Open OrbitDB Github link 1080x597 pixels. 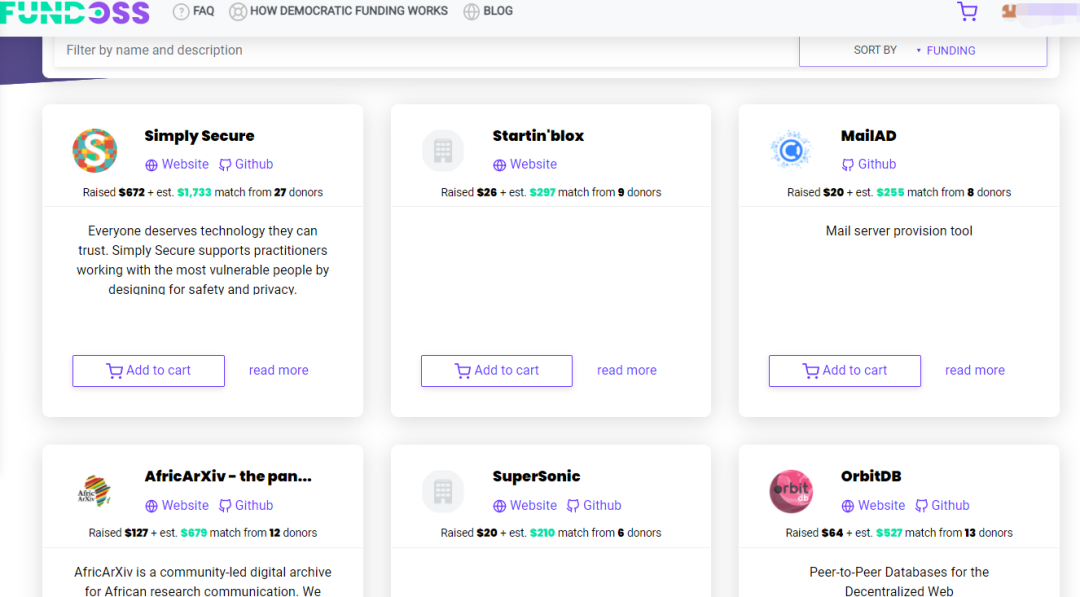click(x=942, y=505)
